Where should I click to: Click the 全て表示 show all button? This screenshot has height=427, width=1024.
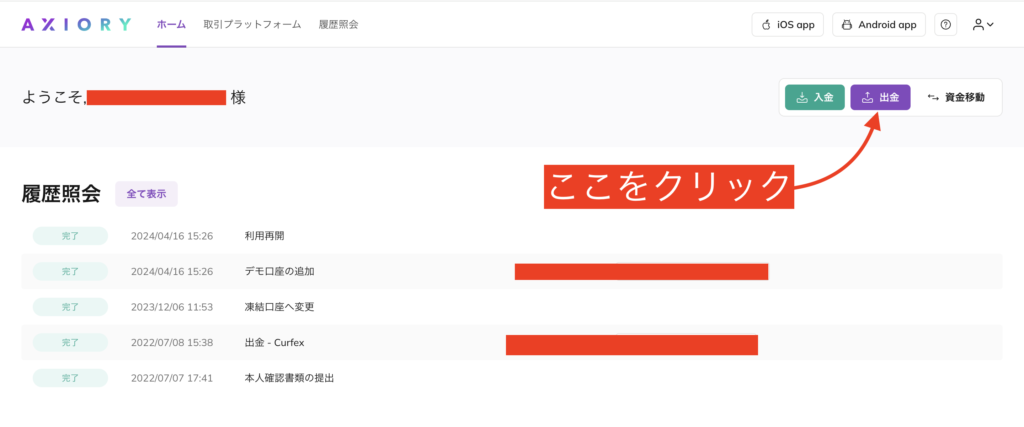(x=146, y=193)
